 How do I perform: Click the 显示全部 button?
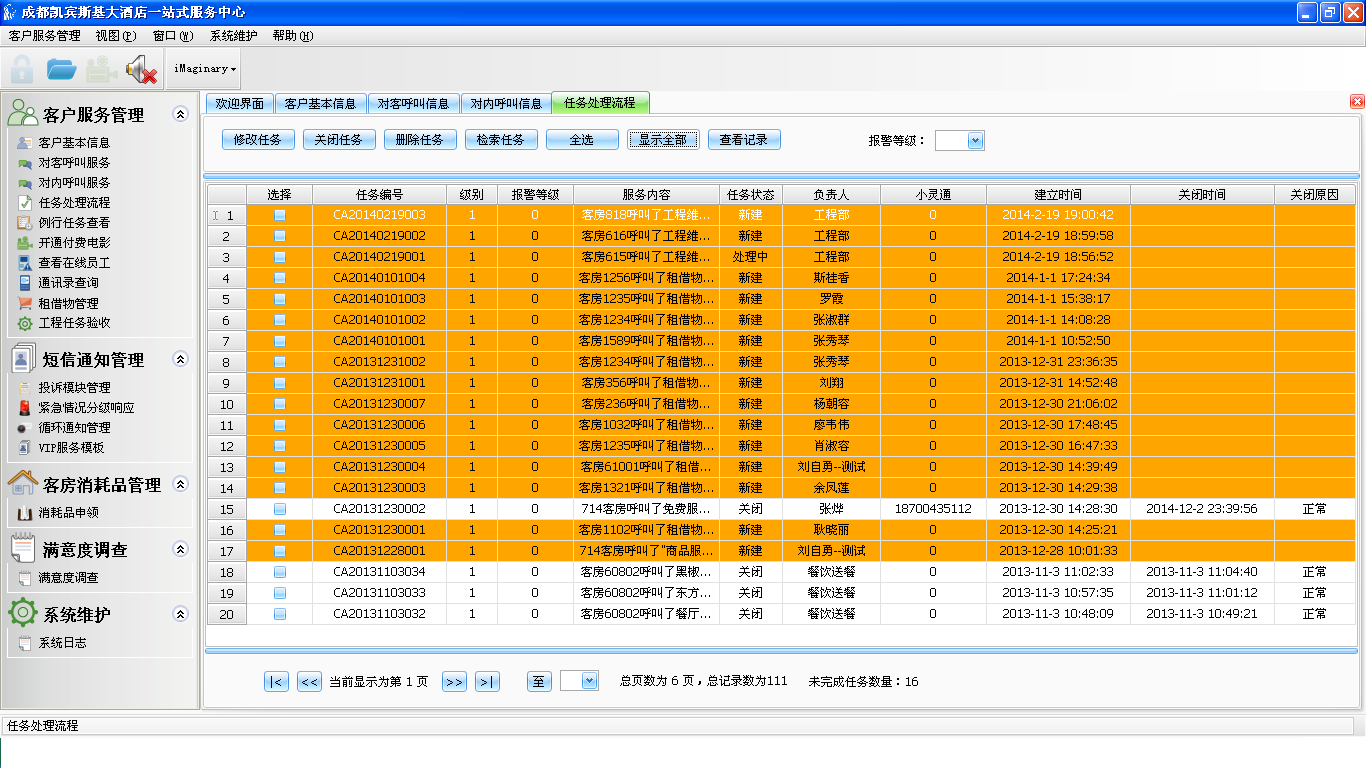[663, 140]
